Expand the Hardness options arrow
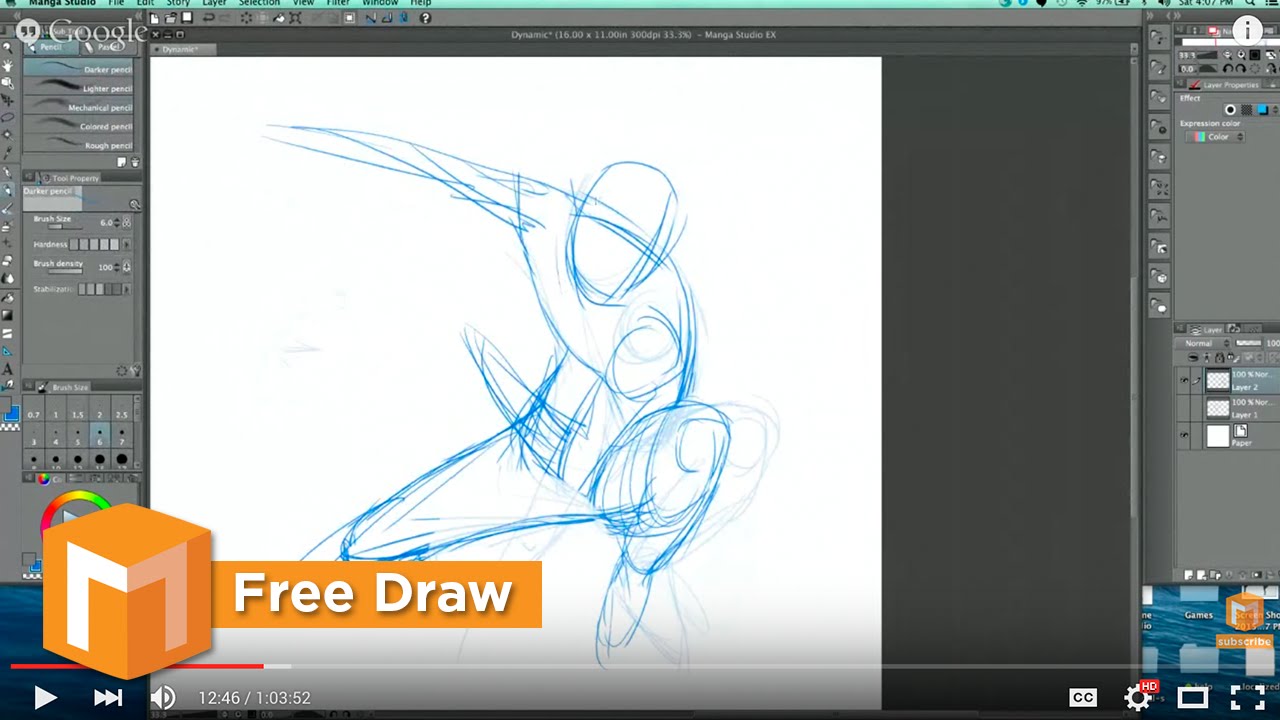This screenshot has width=1280, height=720. (x=126, y=245)
